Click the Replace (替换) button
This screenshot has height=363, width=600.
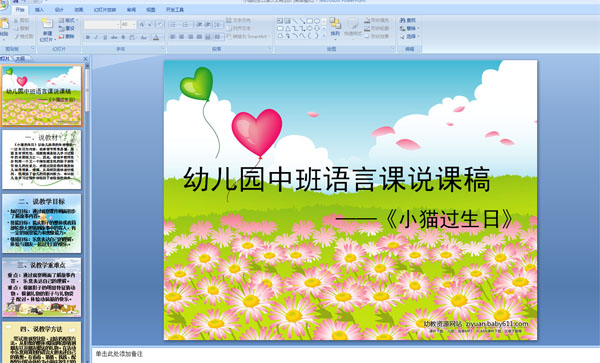tap(409, 28)
